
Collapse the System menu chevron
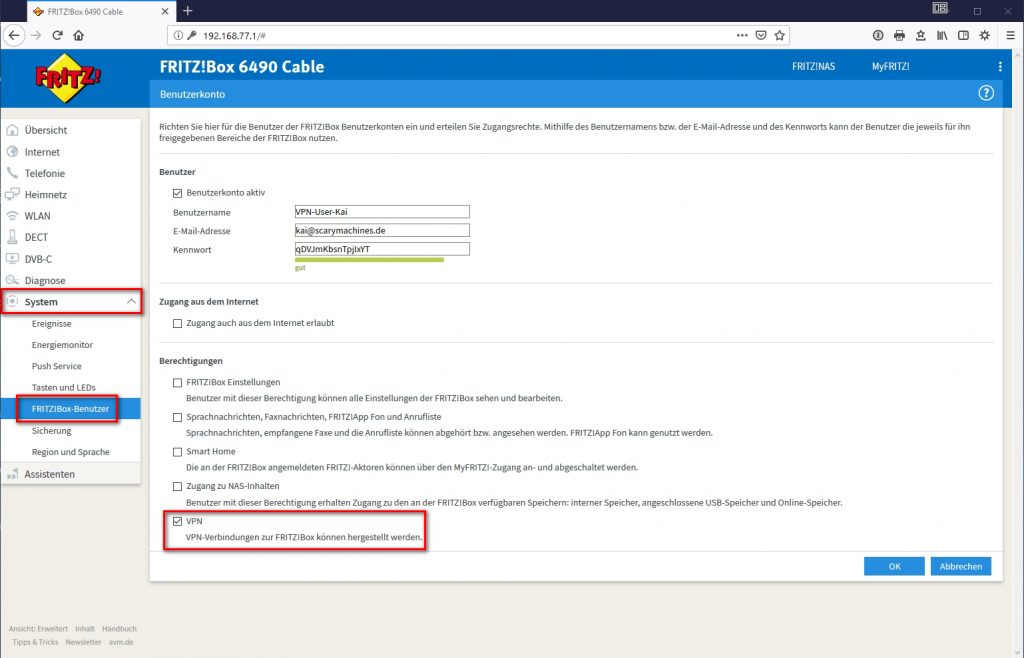(130, 301)
